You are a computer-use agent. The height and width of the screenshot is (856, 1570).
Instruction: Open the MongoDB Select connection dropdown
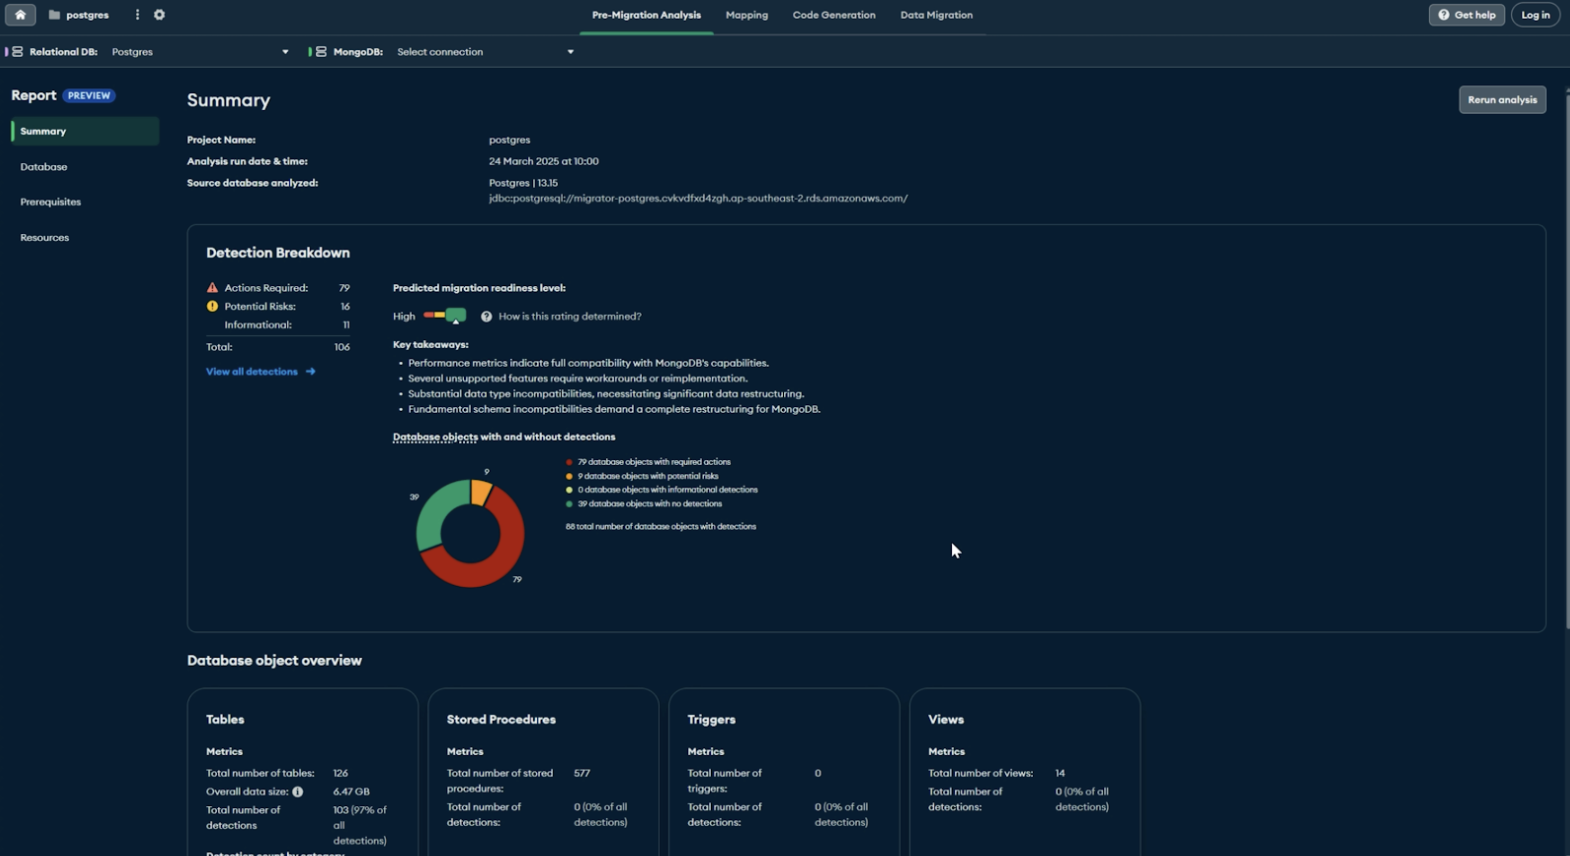pos(485,52)
